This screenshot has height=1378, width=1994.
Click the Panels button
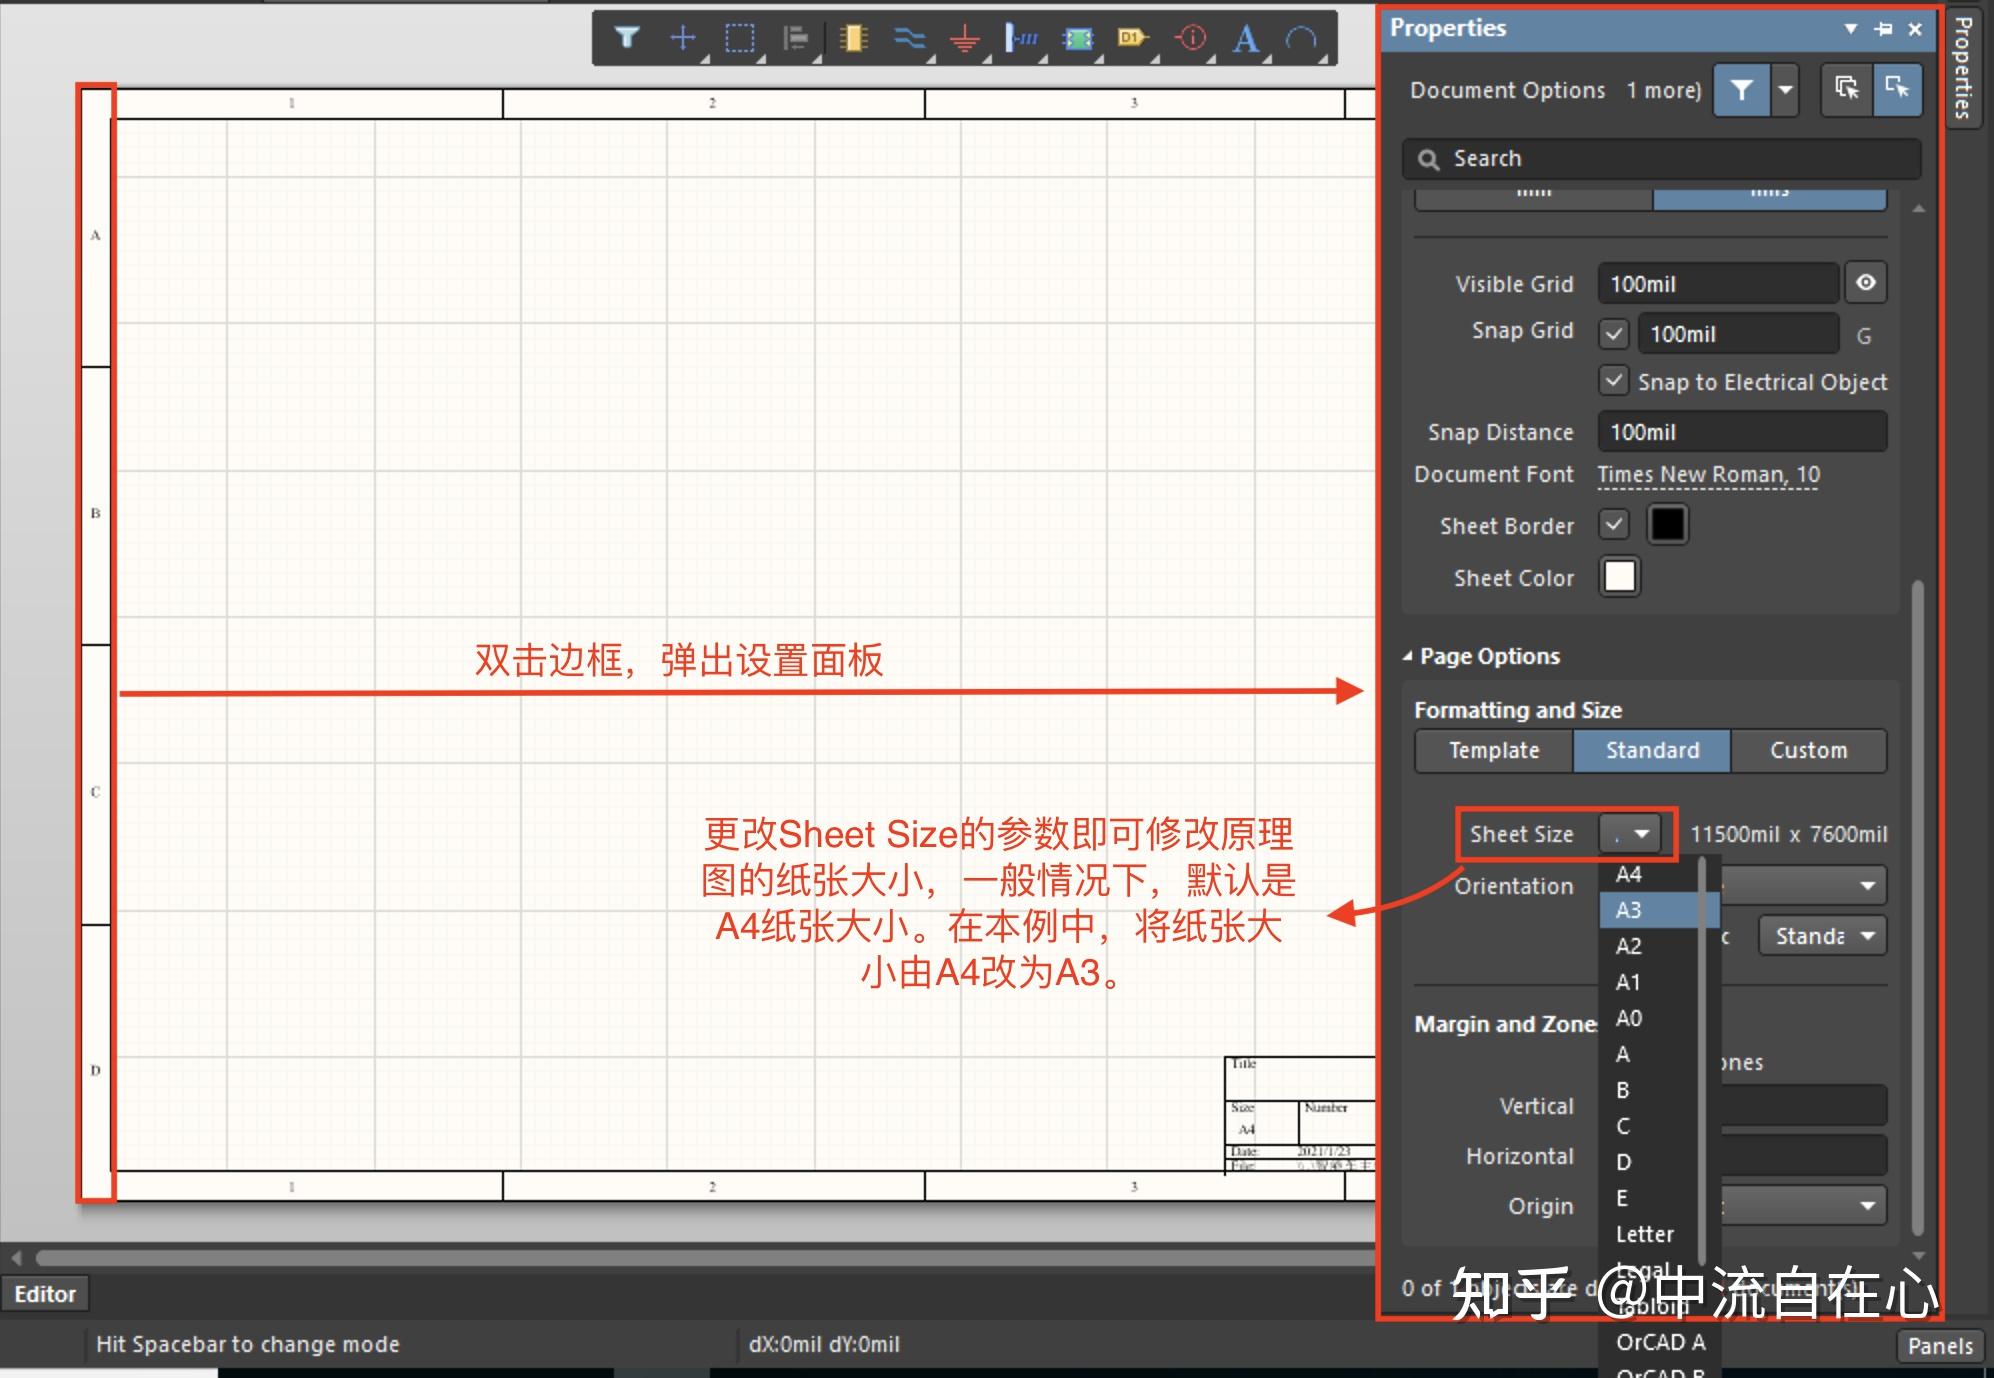(1940, 1346)
